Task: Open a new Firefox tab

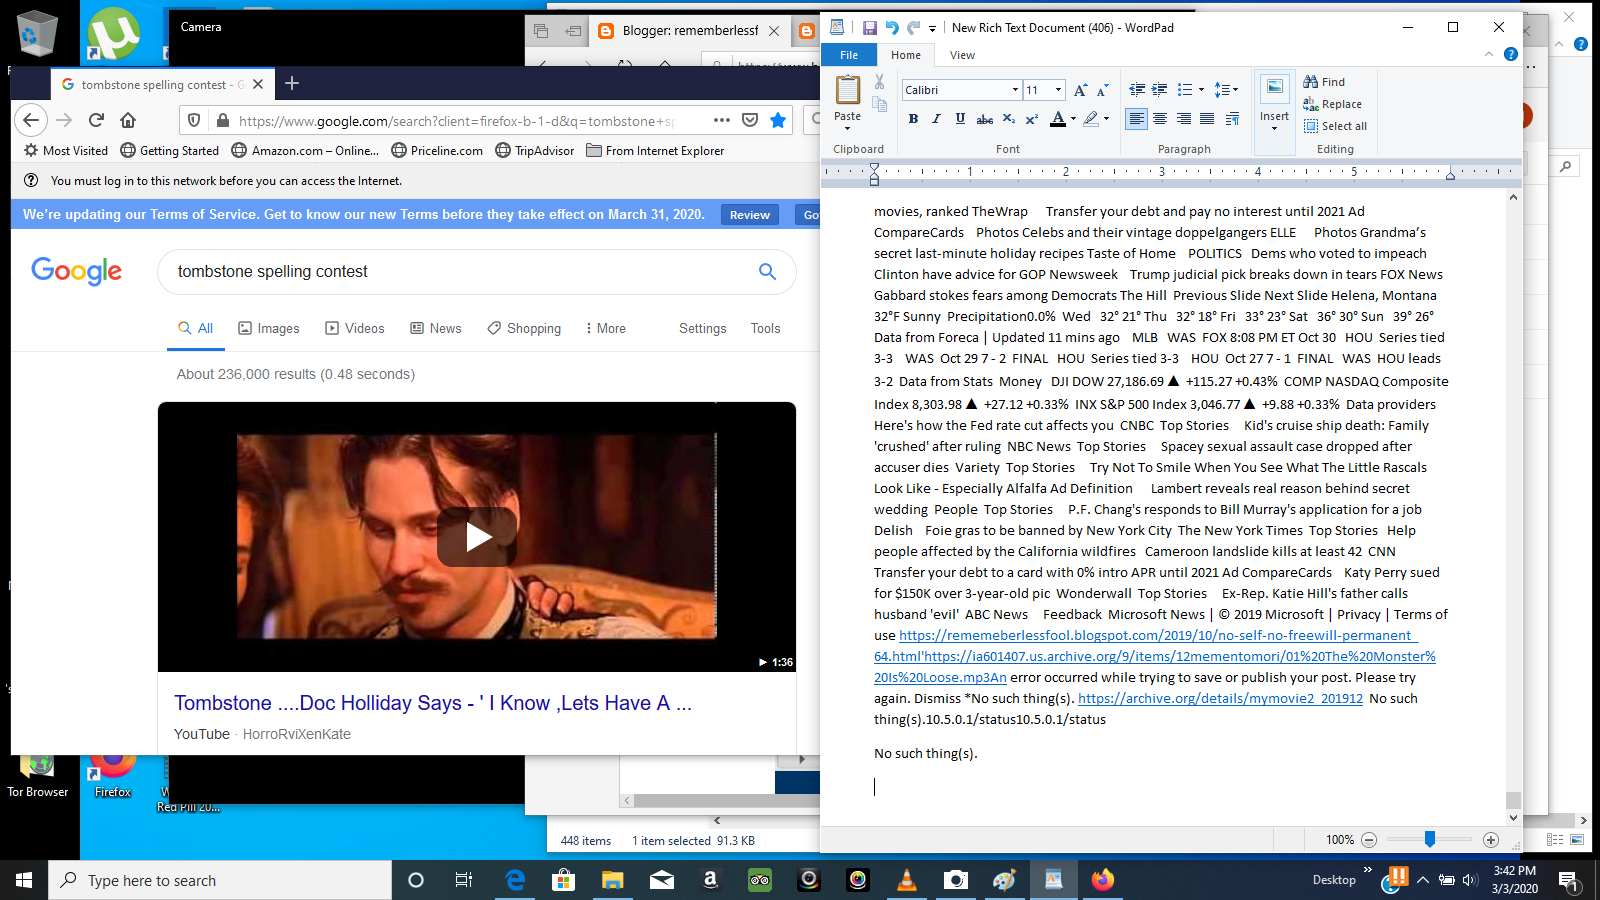Action: (x=292, y=84)
